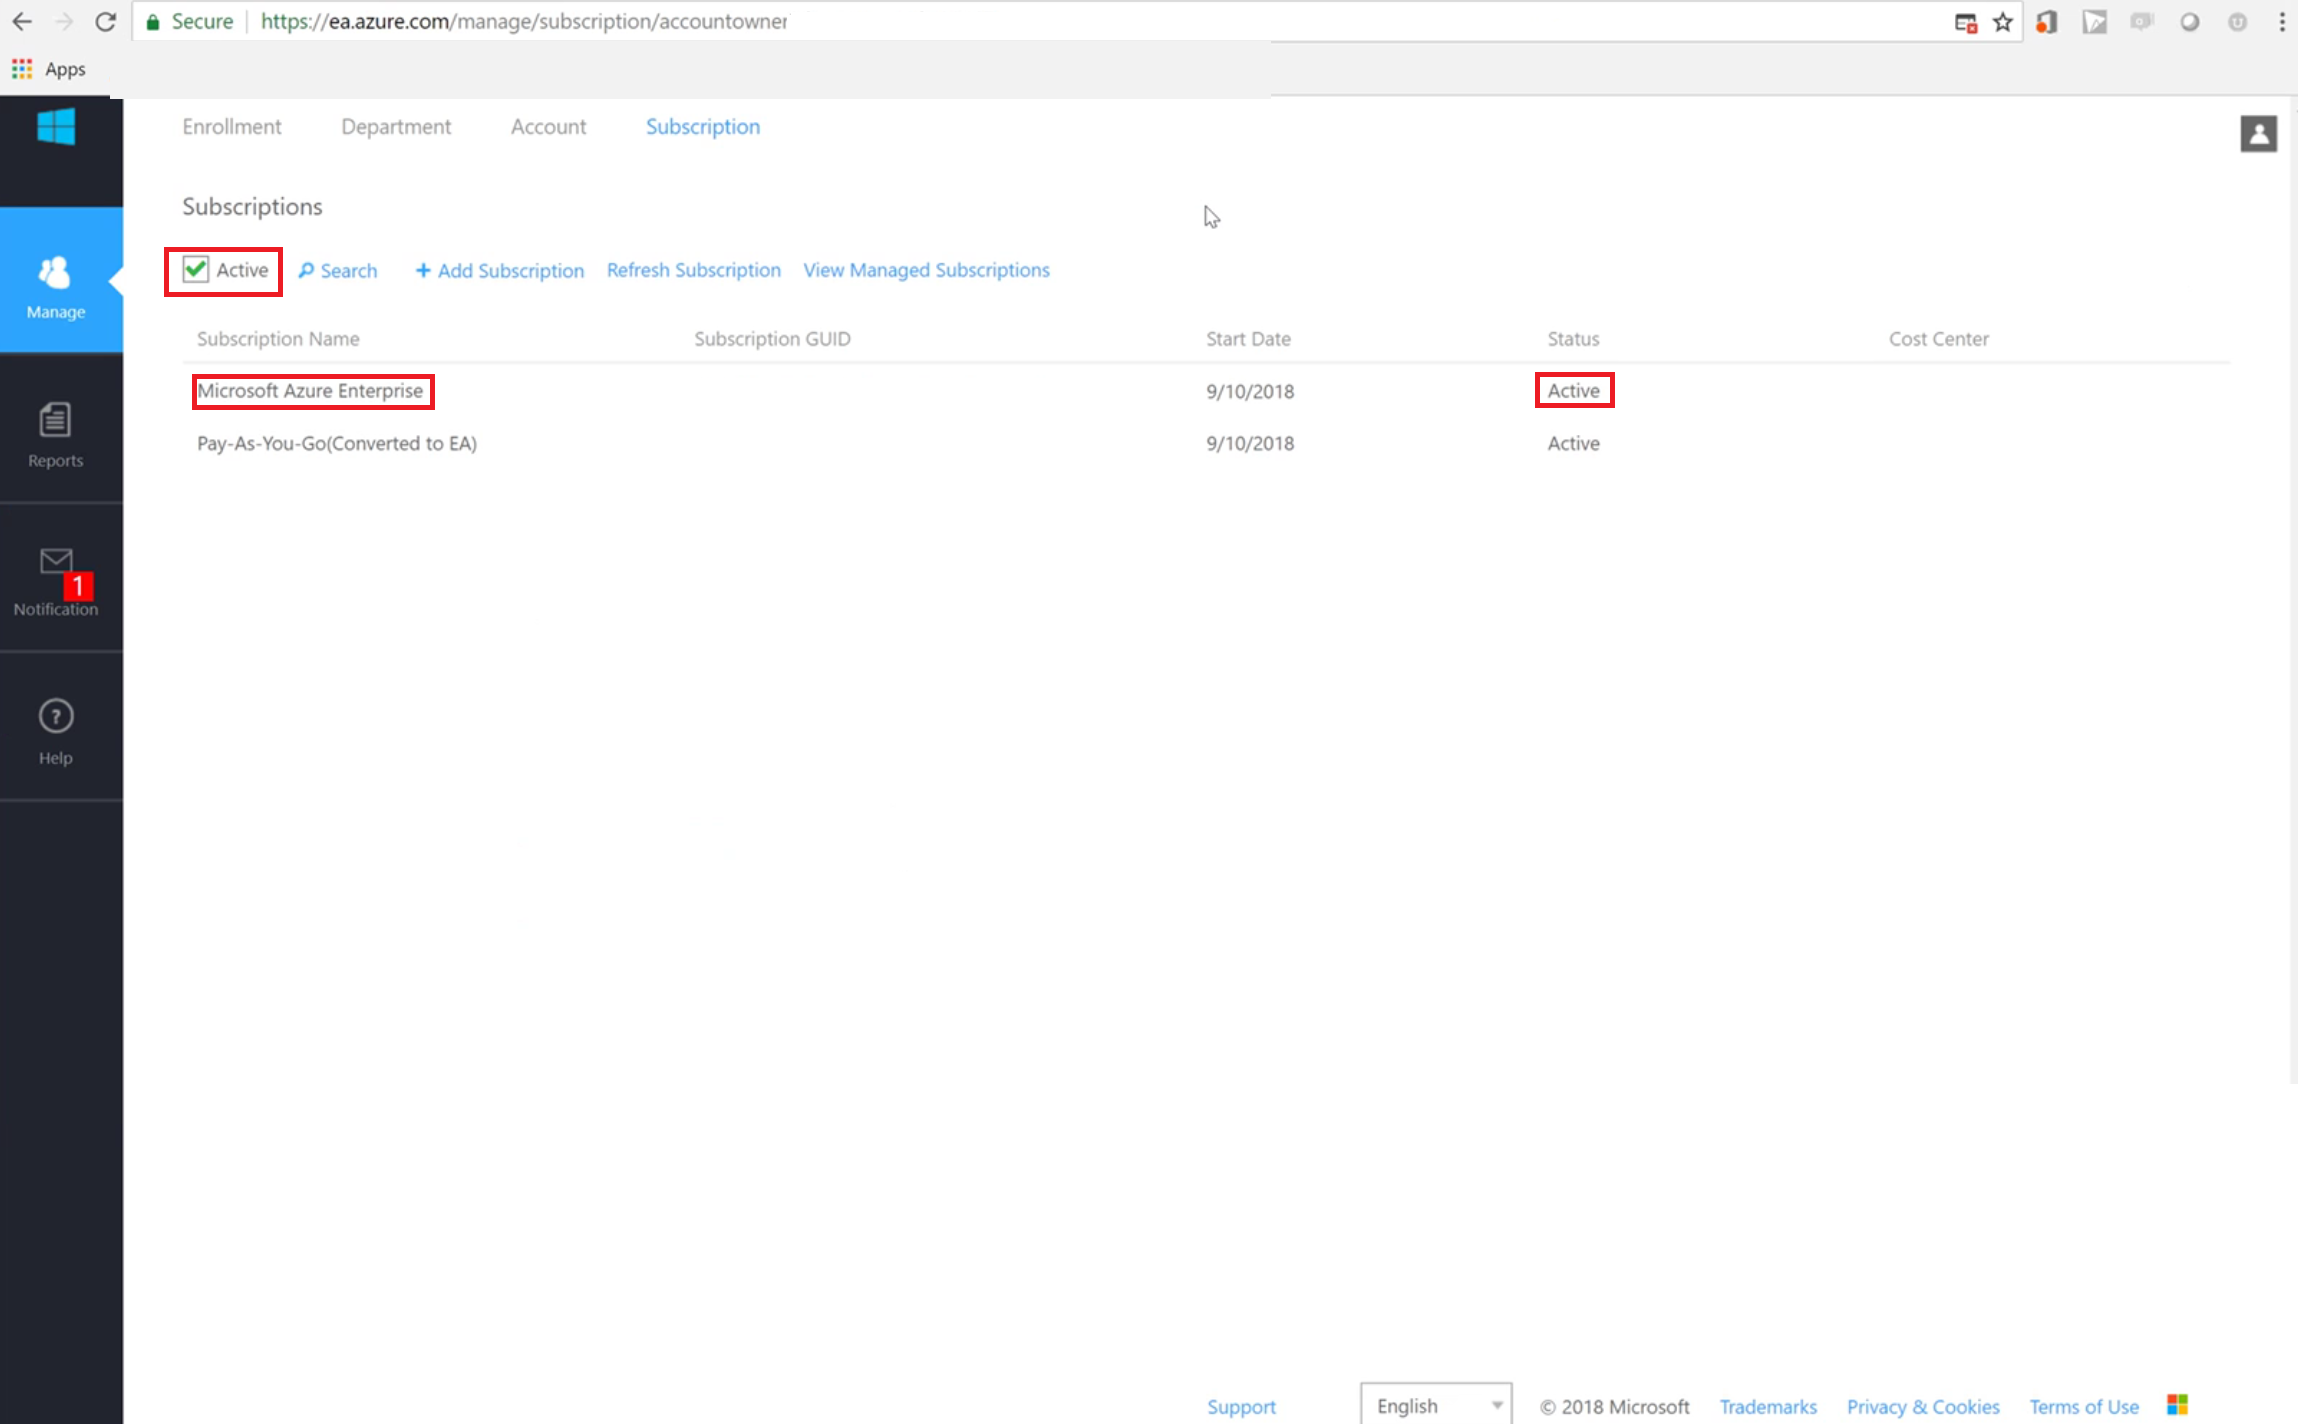Open Chrome three-dot menu

[2281, 22]
